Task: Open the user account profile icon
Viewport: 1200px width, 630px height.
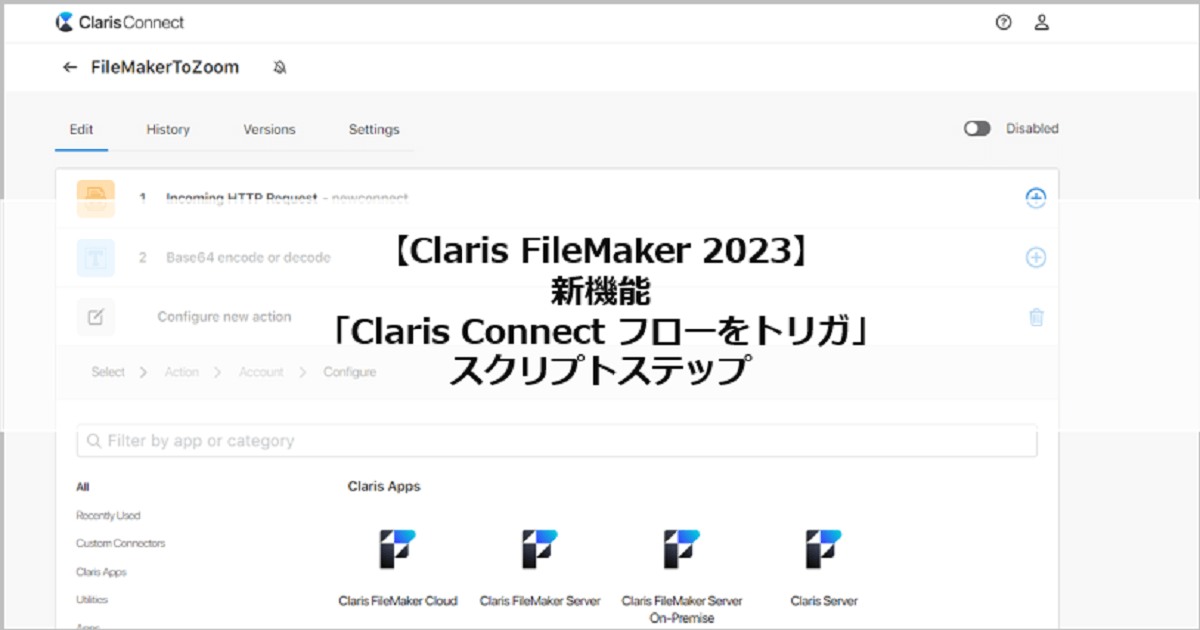Action: pyautogui.click(x=1041, y=22)
